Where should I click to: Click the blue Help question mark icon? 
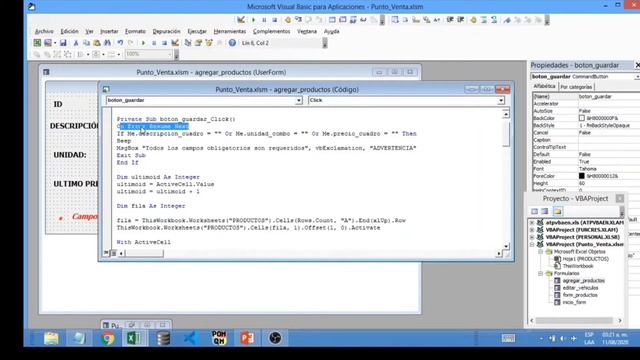pyautogui.click(x=232, y=43)
